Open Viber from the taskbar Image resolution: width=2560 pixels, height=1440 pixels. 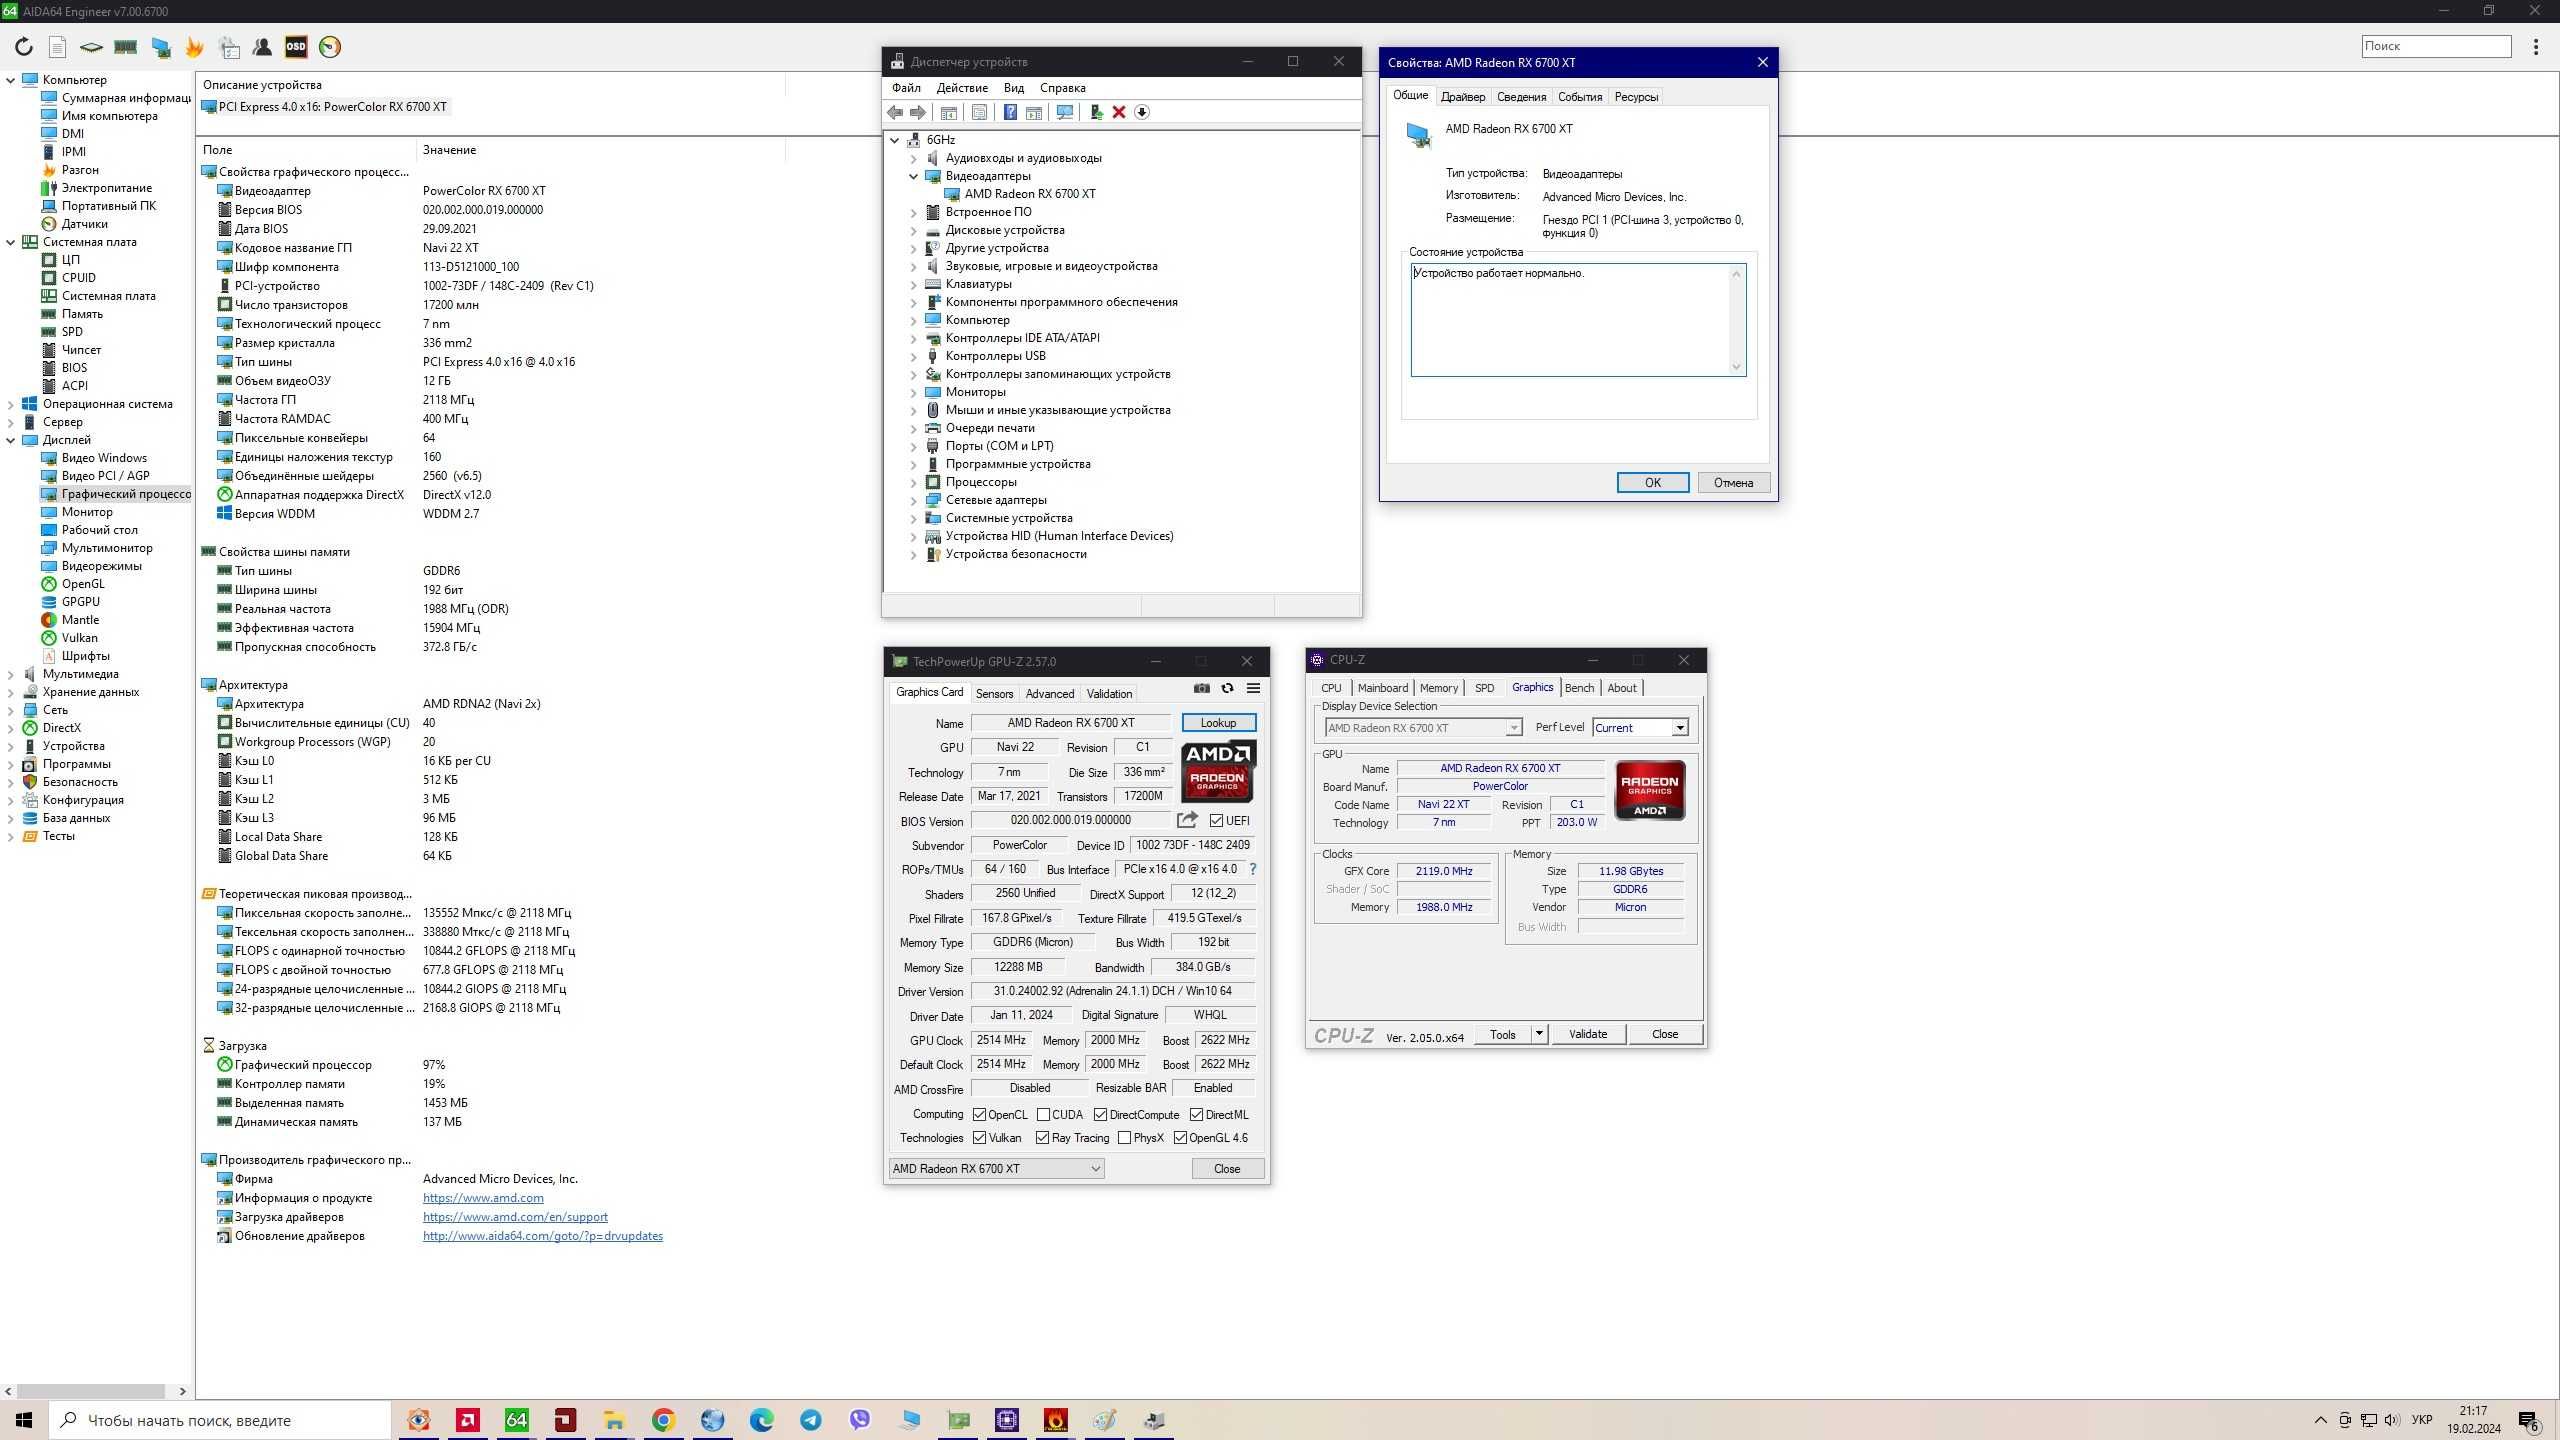[860, 1420]
